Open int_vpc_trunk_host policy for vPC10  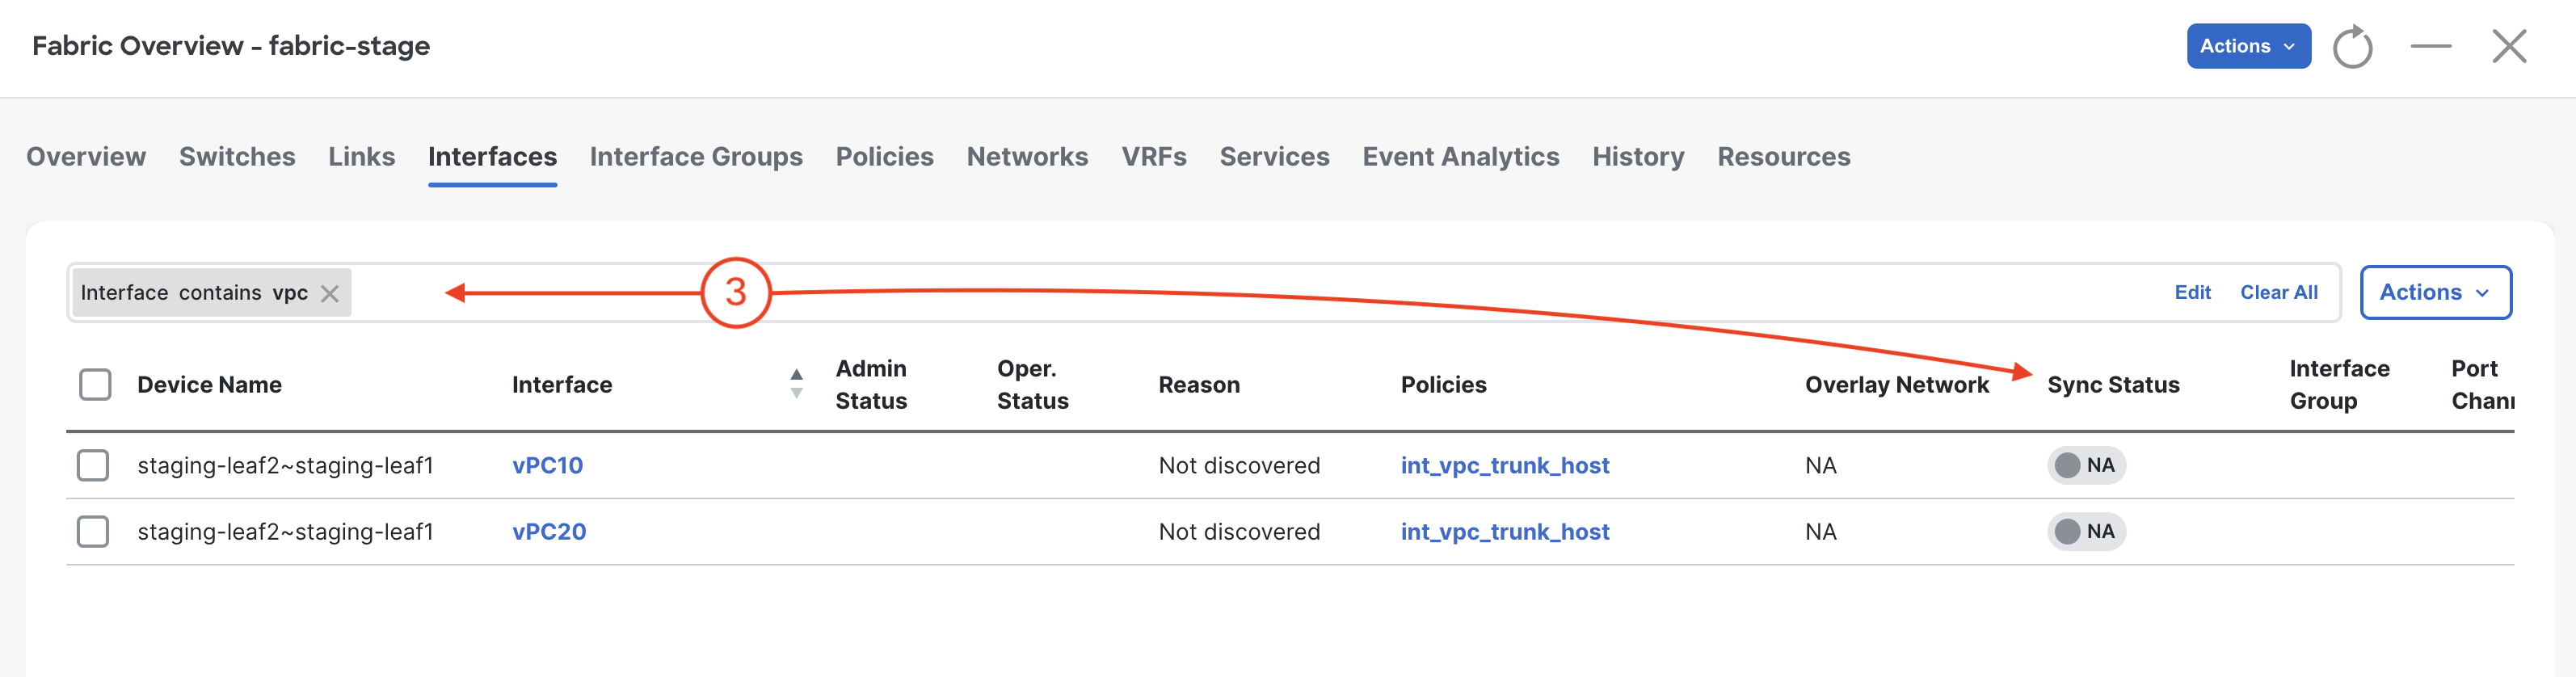tap(1505, 465)
